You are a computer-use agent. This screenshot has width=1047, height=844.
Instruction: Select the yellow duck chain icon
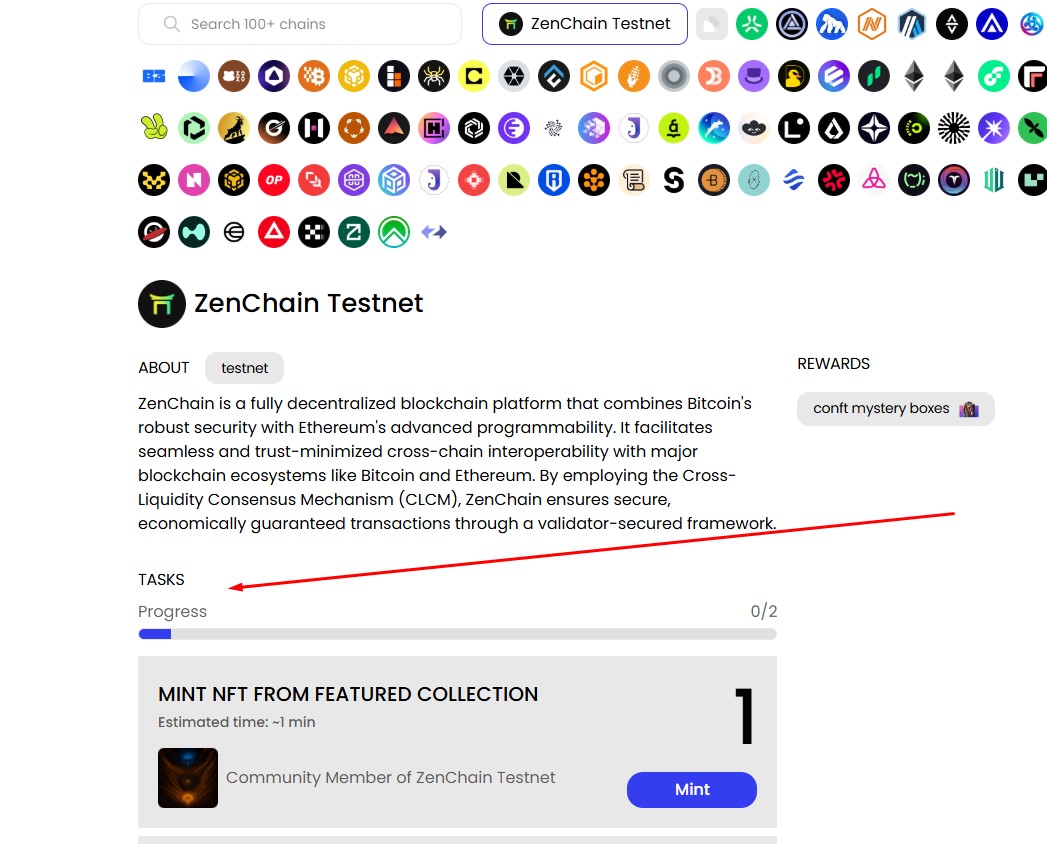point(794,76)
